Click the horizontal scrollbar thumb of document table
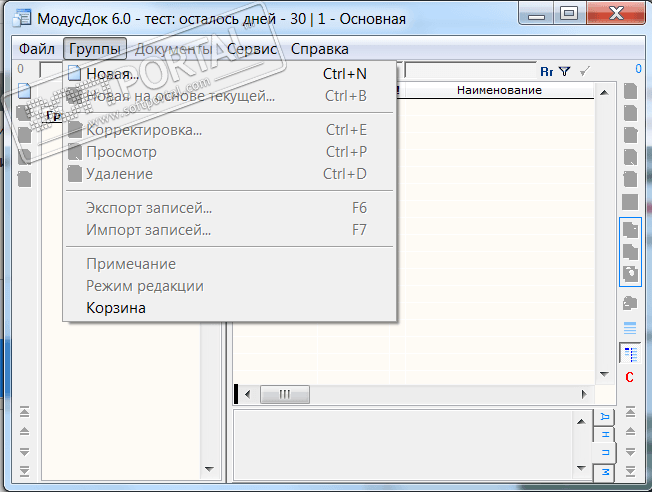Image resolution: width=652 pixels, height=492 pixels. pyautogui.click(x=285, y=394)
